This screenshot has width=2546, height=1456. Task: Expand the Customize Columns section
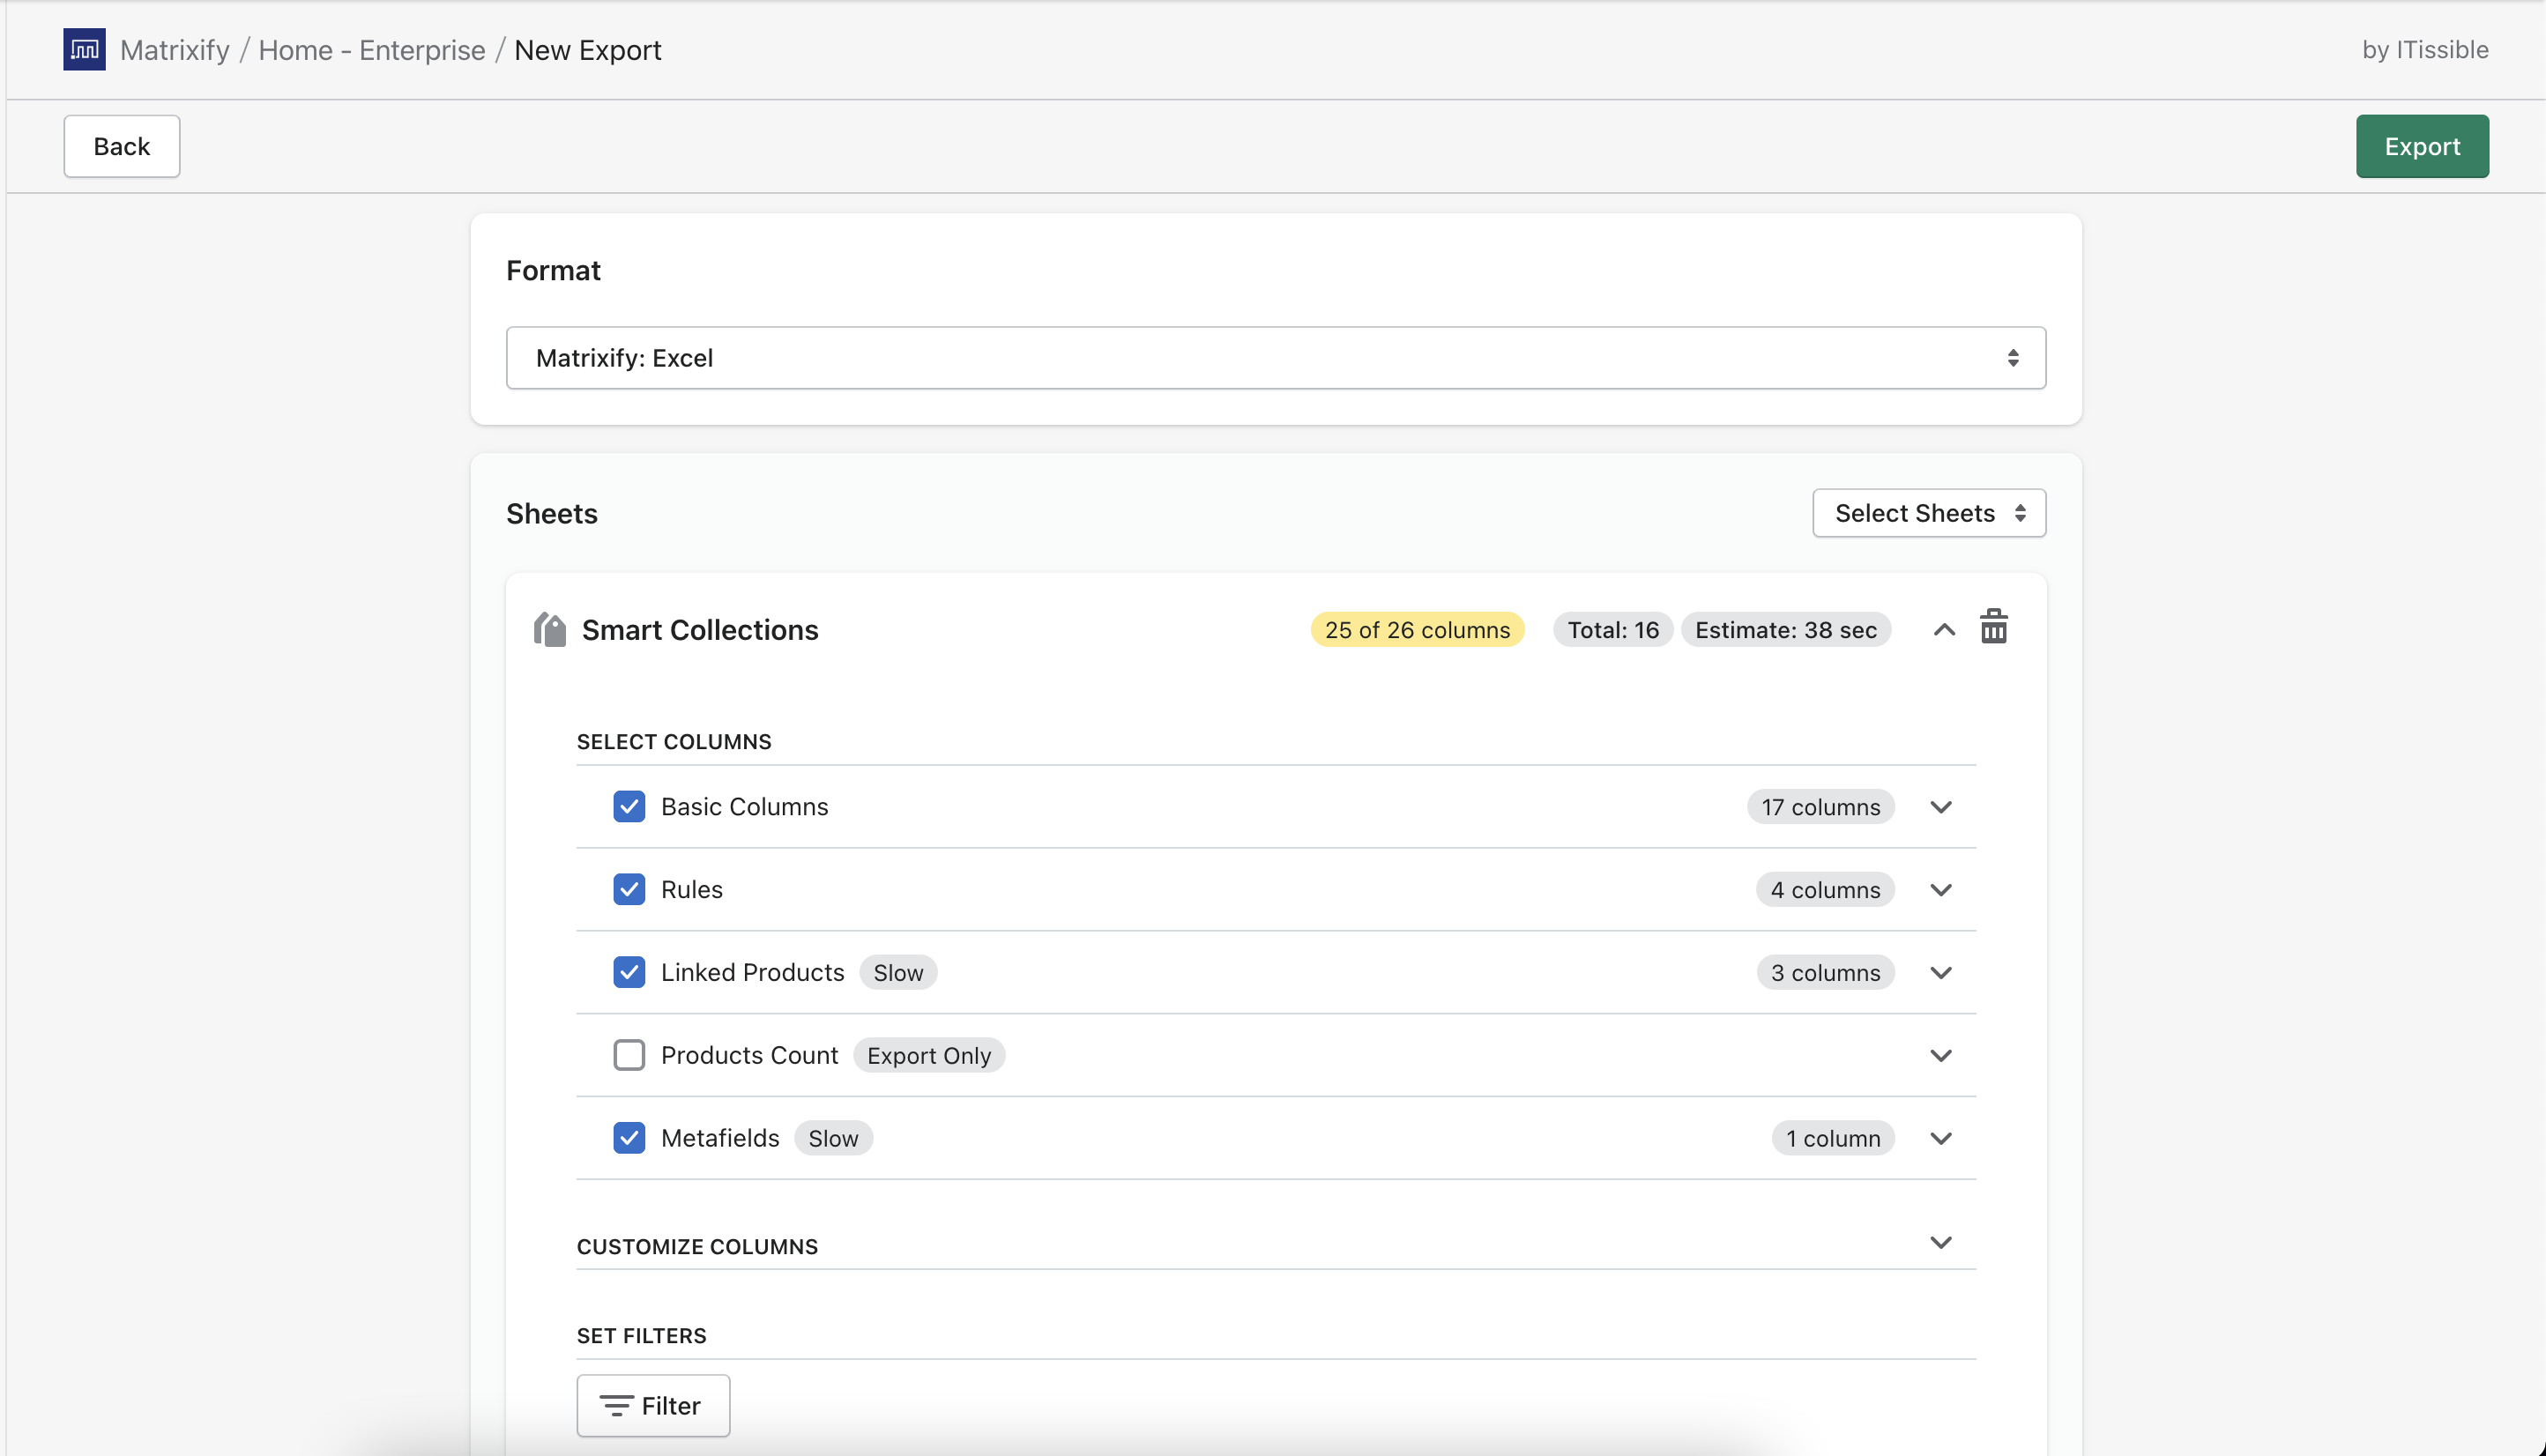1940,1243
